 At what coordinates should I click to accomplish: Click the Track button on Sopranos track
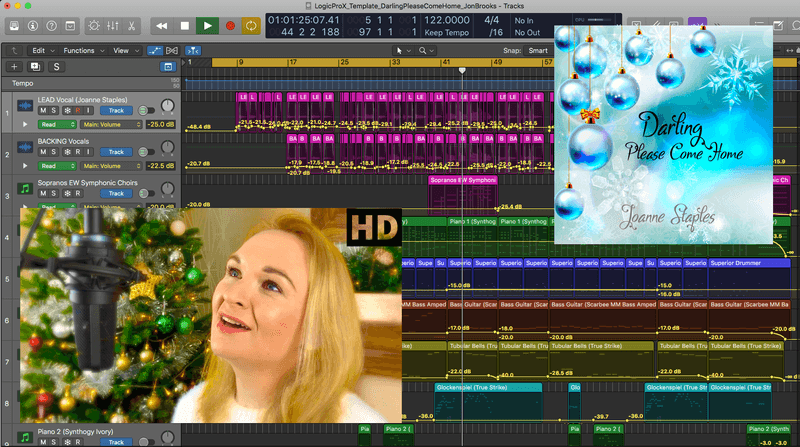click(116, 193)
